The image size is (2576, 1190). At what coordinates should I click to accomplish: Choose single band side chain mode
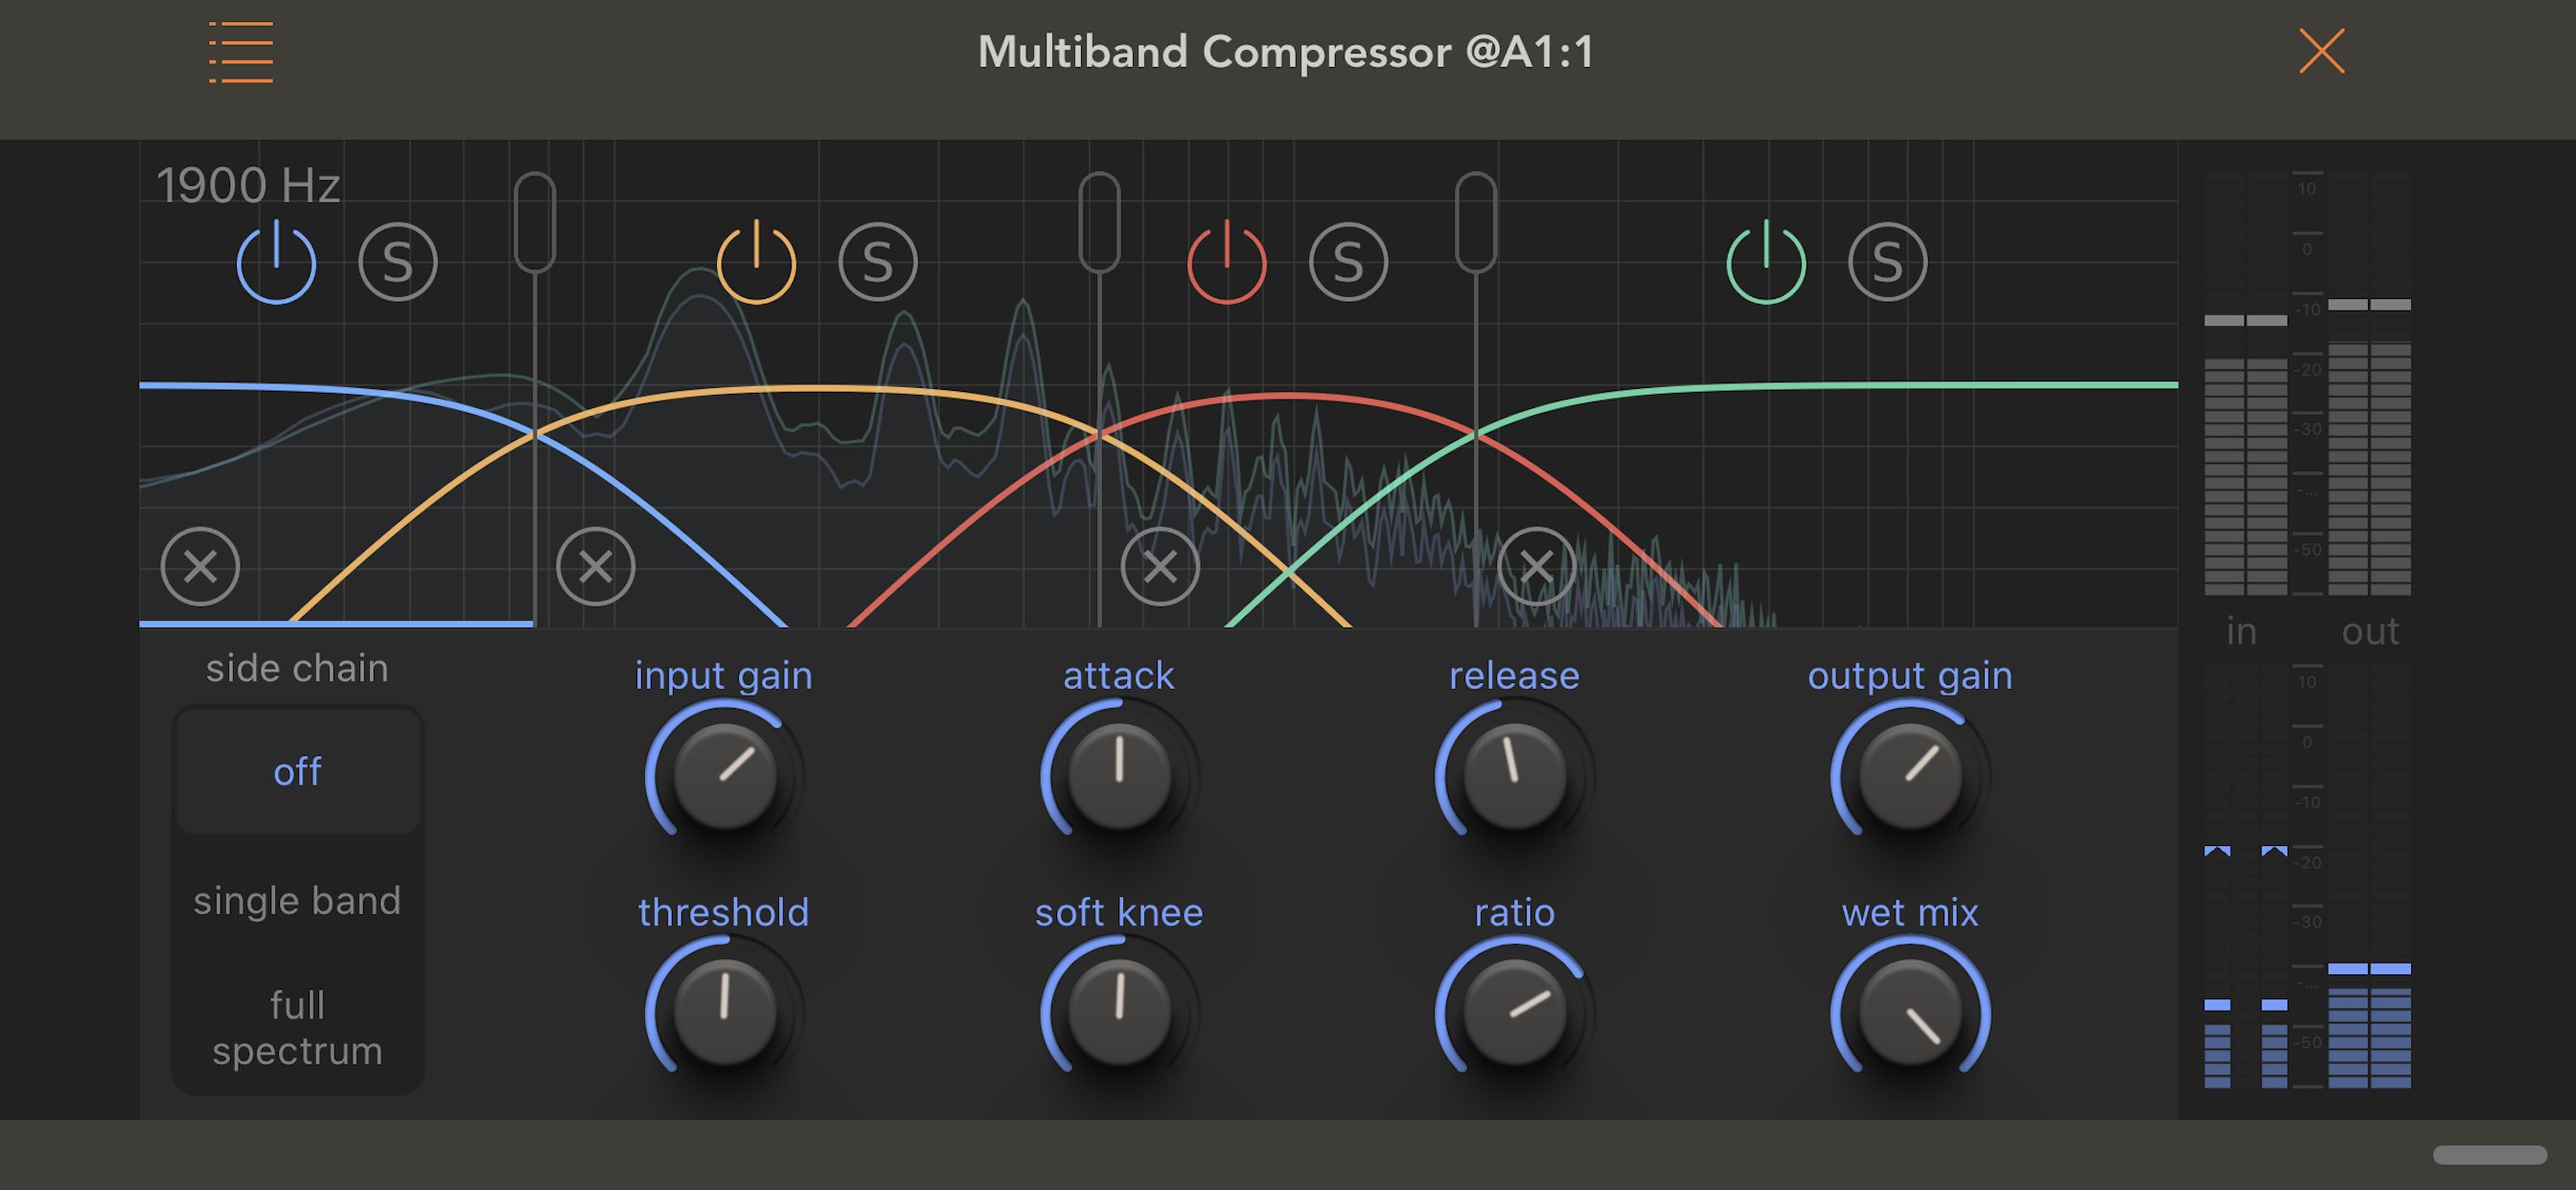pyautogui.click(x=297, y=900)
